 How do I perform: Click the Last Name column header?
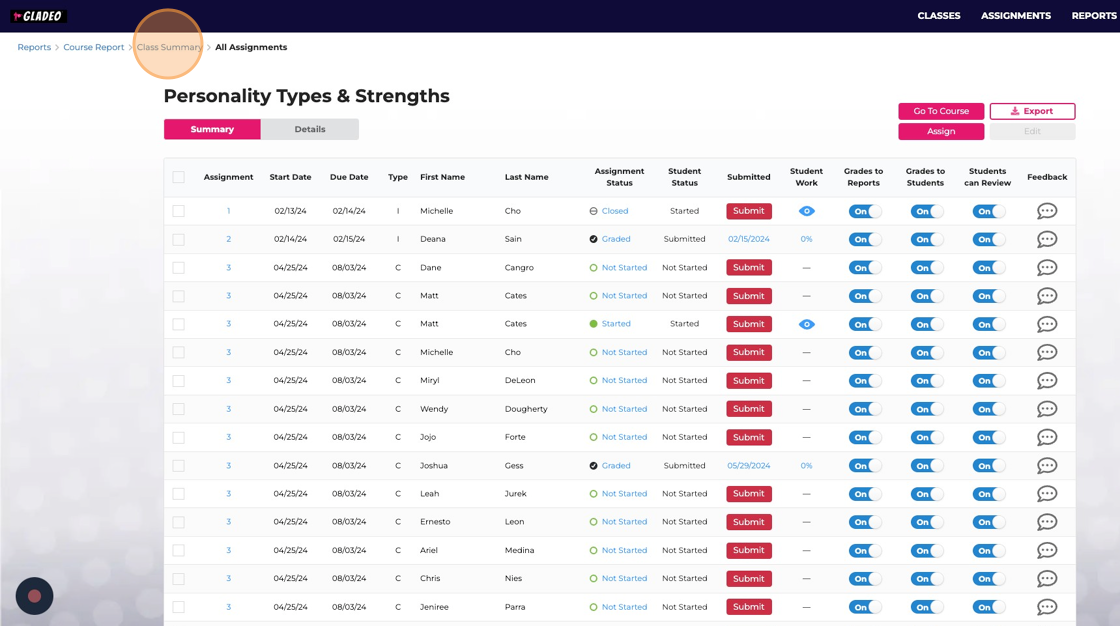pyautogui.click(x=526, y=177)
